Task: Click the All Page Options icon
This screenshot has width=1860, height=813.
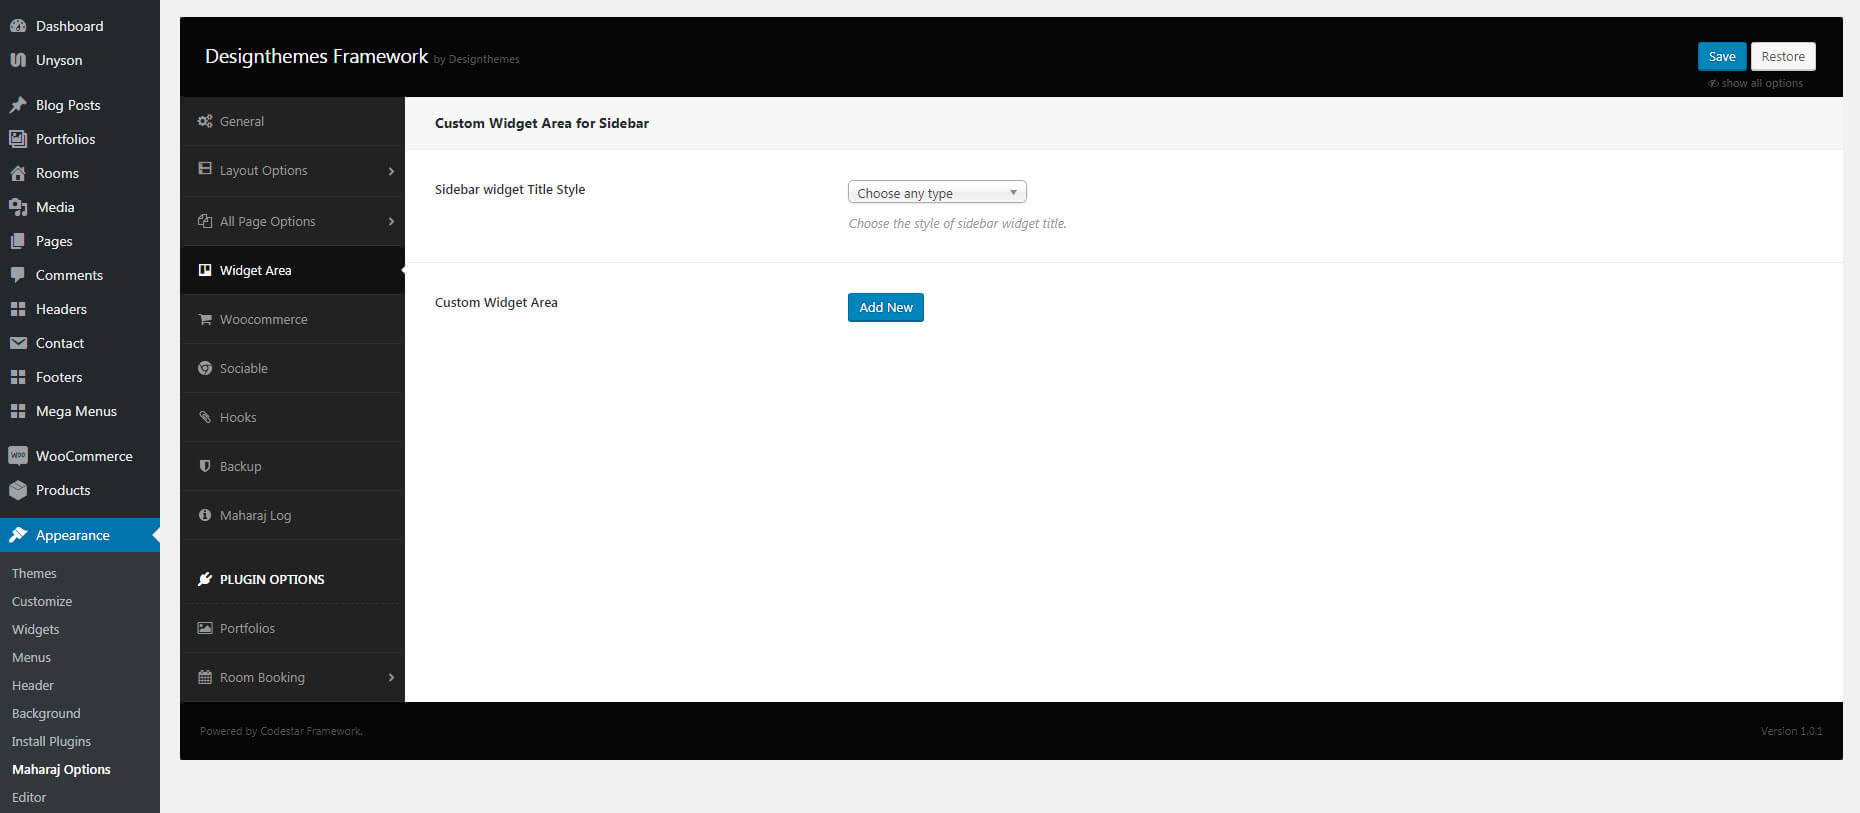Action: [x=205, y=221]
